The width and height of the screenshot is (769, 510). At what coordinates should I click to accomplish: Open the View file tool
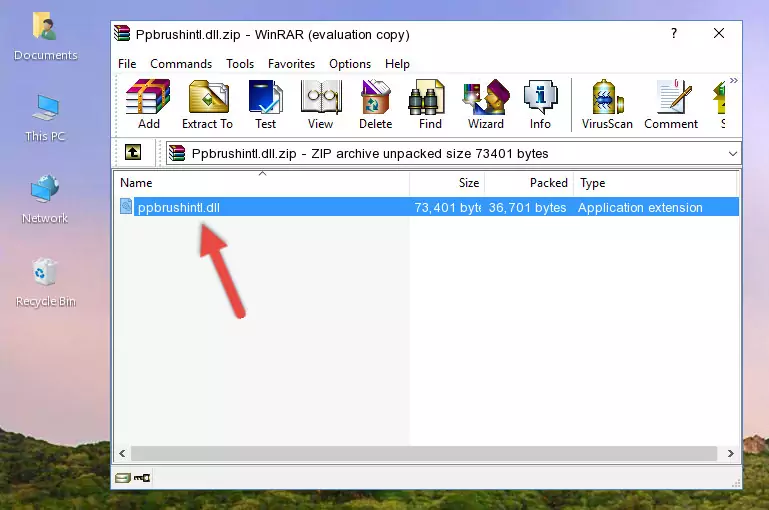[x=321, y=104]
